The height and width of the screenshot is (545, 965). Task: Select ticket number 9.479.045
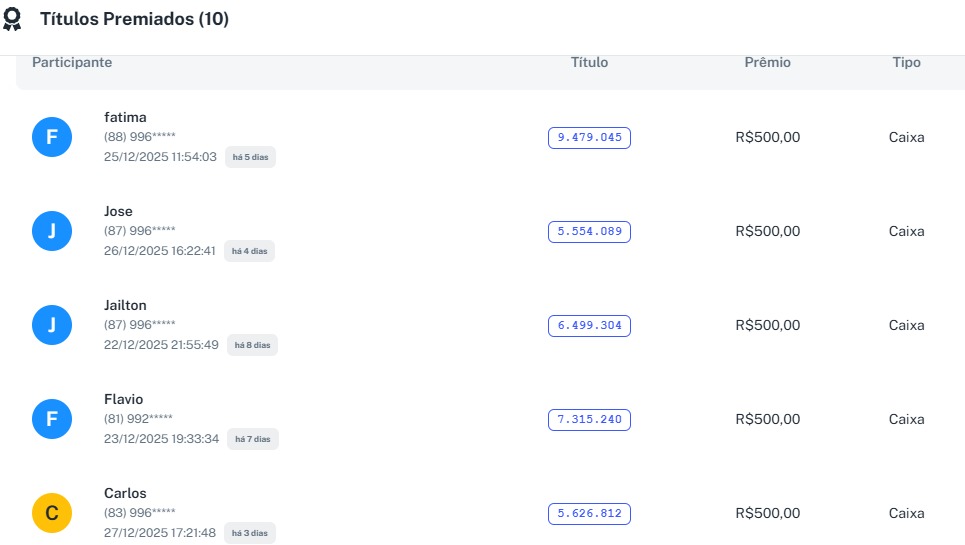click(x=589, y=138)
